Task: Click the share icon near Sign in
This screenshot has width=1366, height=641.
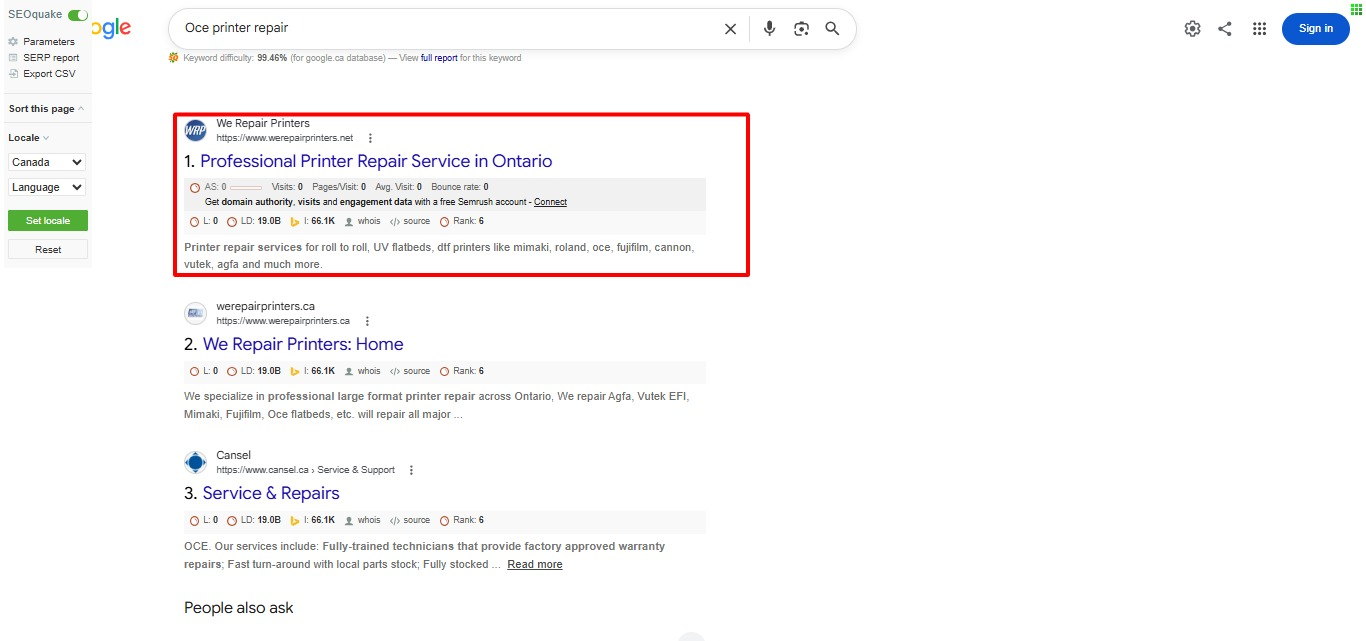Action: coord(1225,29)
